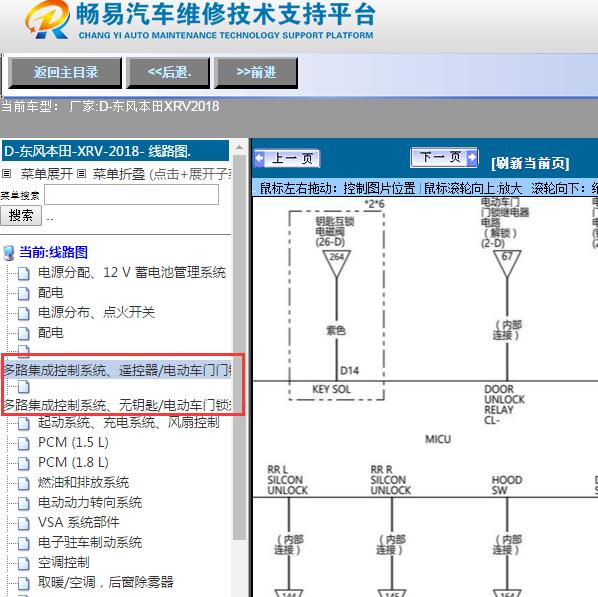Viewport: 598px width, 597px height.
Task: Click the 返回主目录 button
Action: (x=65, y=72)
